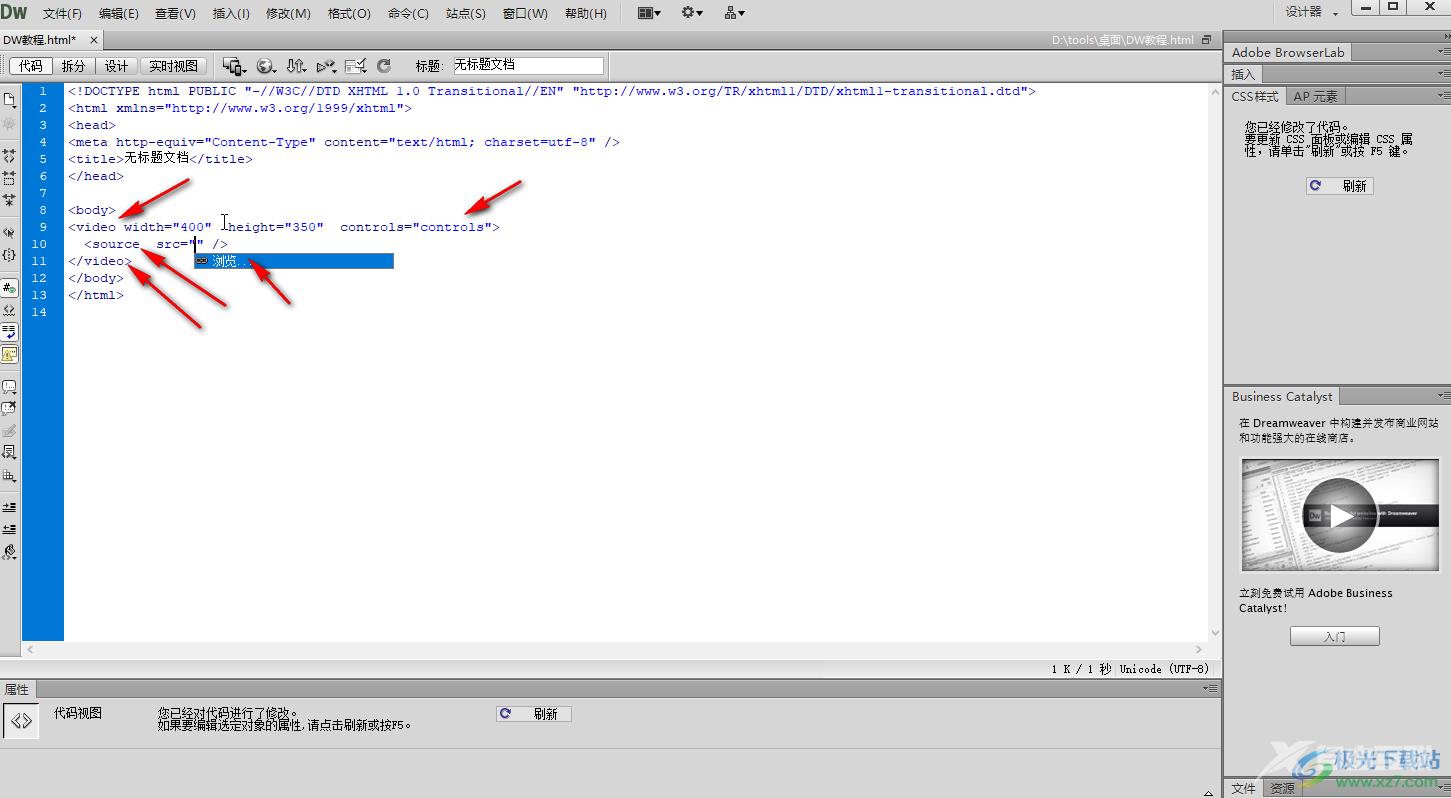
Task: Open Preview in Browser globe icon
Action: [x=266, y=66]
